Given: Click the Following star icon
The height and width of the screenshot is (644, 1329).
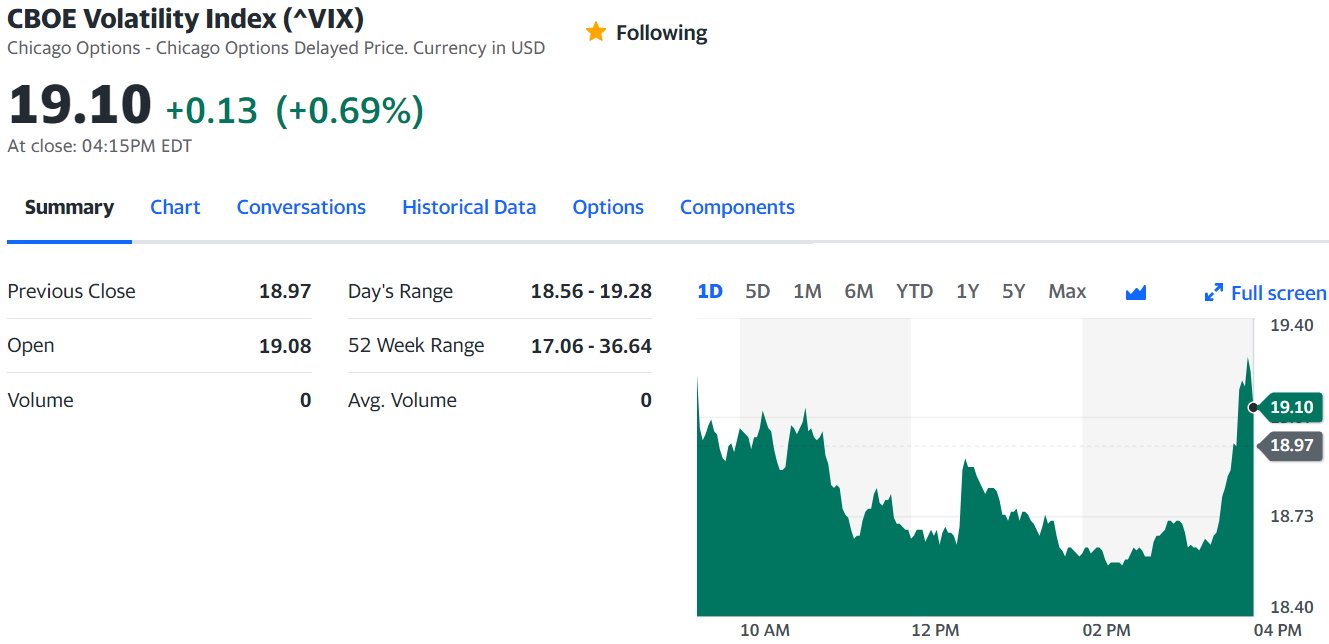Looking at the screenshot, I should pos(596,32).
